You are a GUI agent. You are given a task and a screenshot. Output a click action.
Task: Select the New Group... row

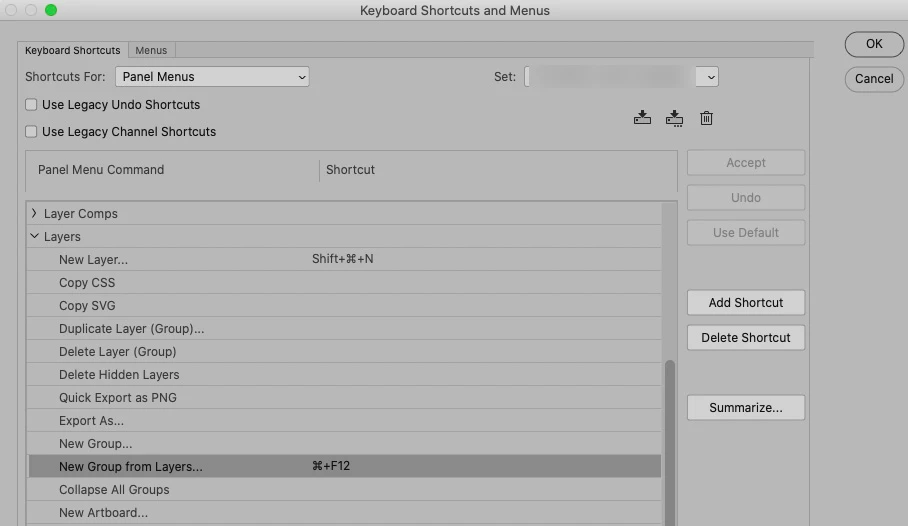(344, 444)
